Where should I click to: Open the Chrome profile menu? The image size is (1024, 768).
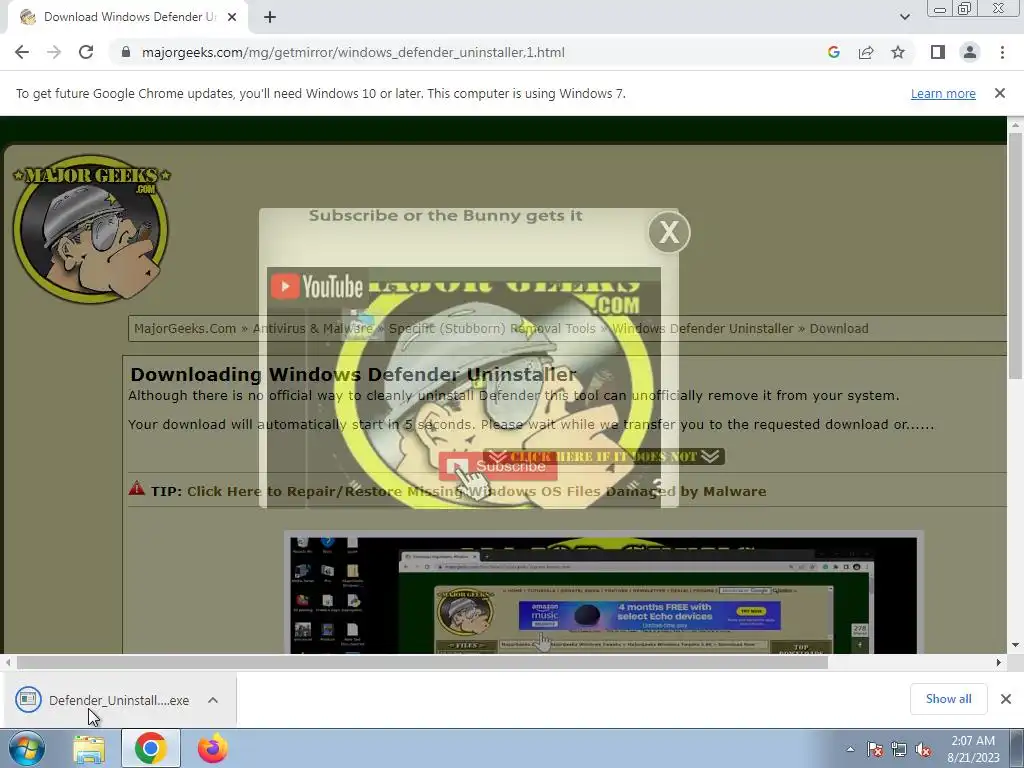point(970,52)
